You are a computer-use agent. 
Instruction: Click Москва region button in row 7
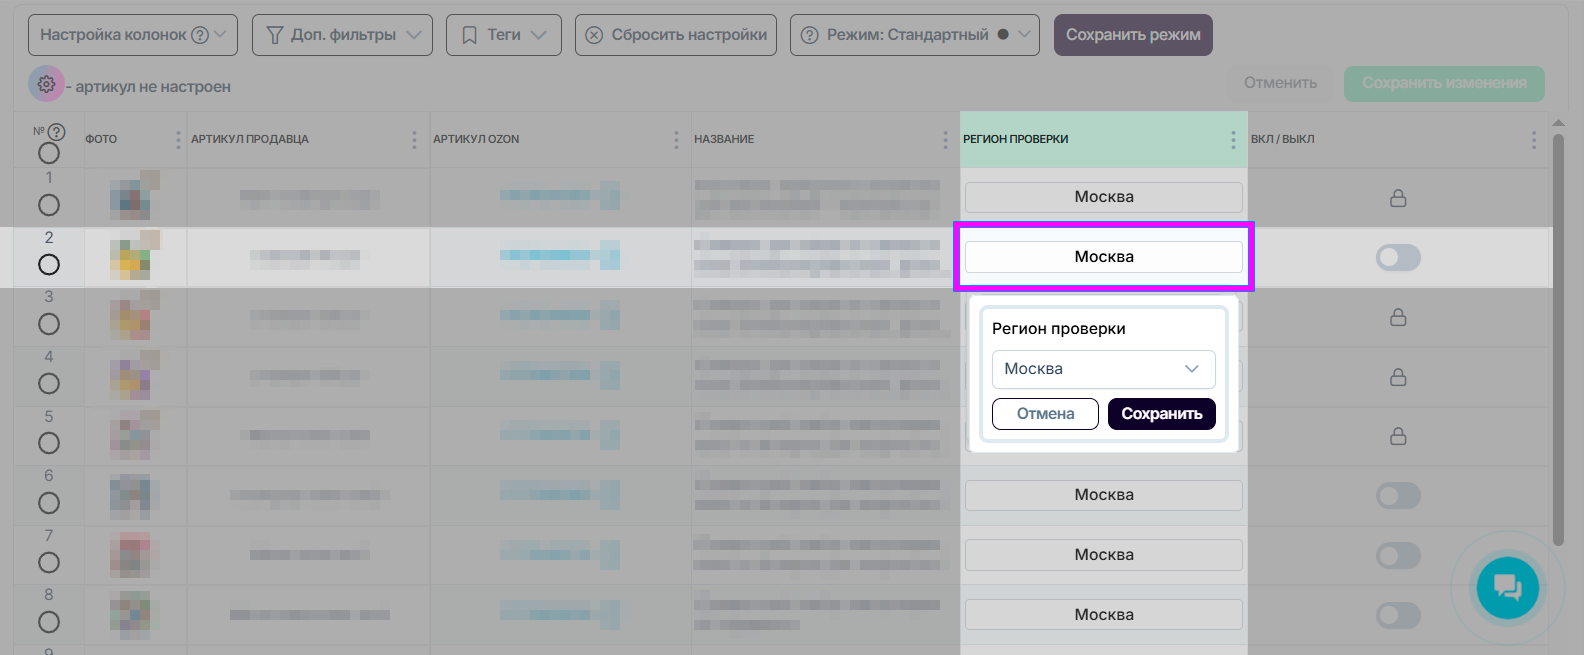tap(1104, 555)
